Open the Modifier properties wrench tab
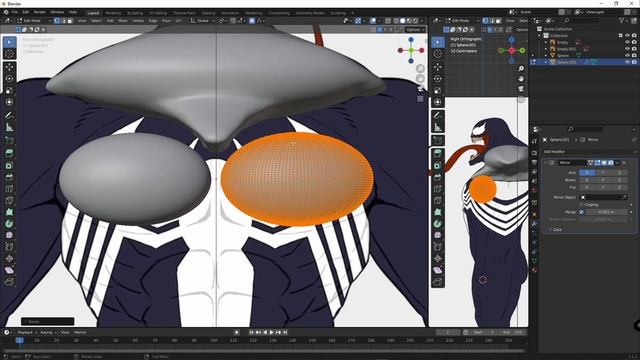 coord(534,224)
